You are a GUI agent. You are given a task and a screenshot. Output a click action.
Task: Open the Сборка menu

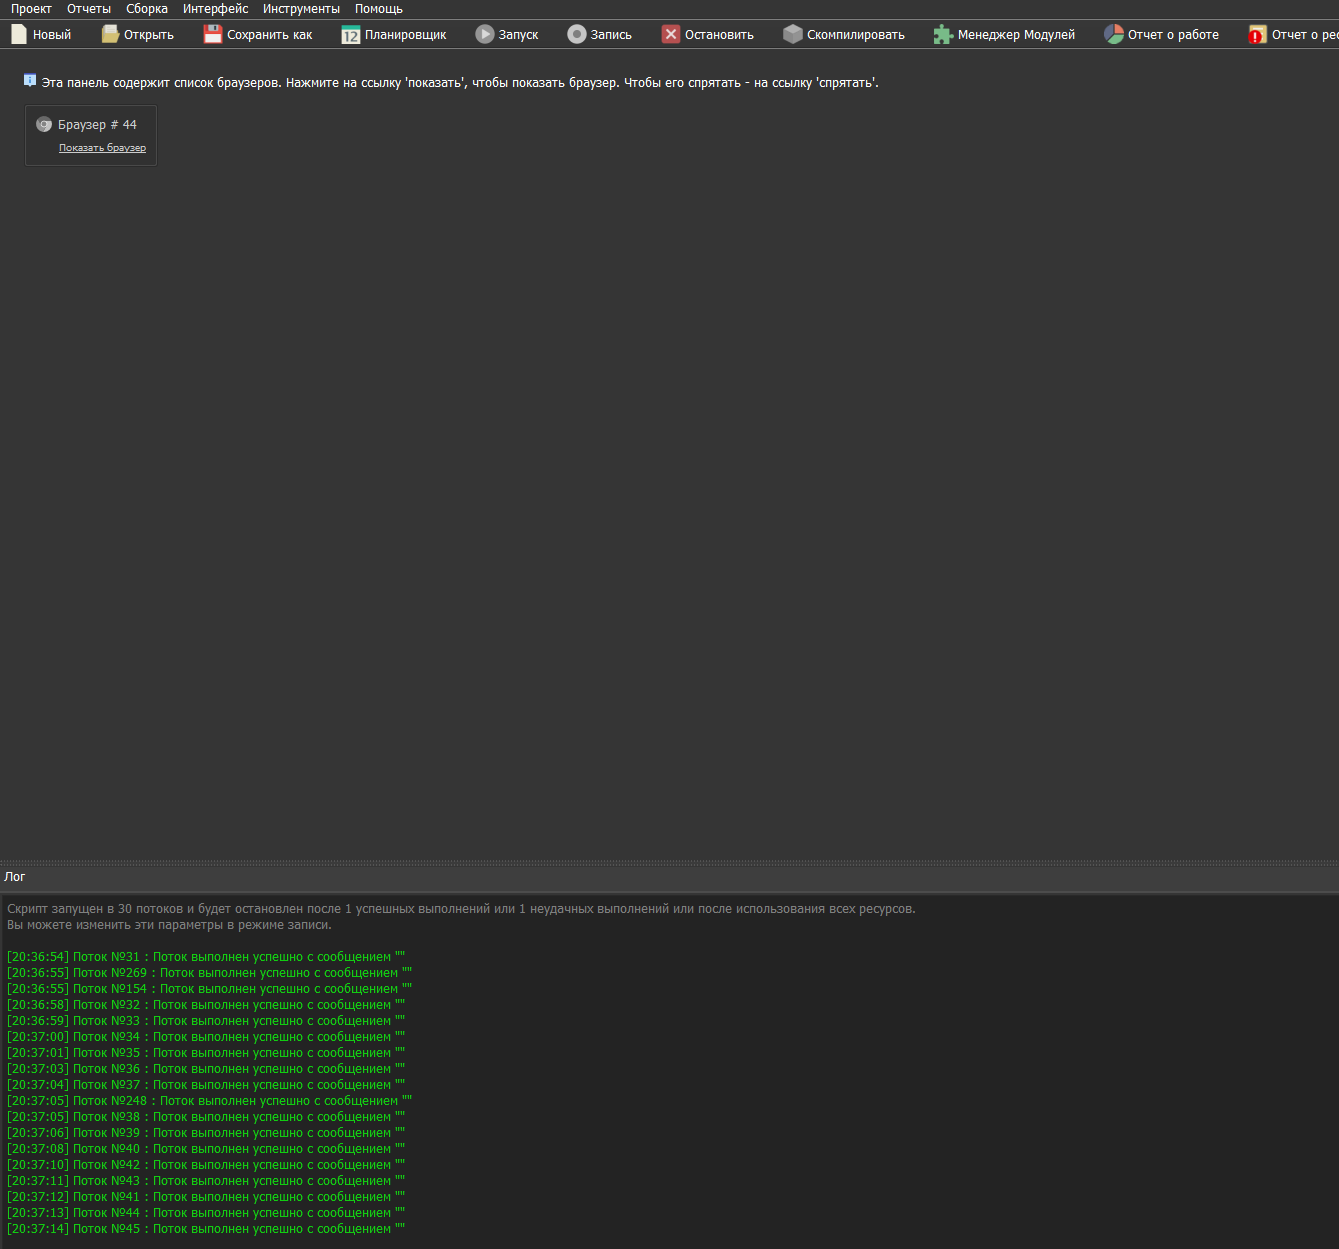pos(147,9)
